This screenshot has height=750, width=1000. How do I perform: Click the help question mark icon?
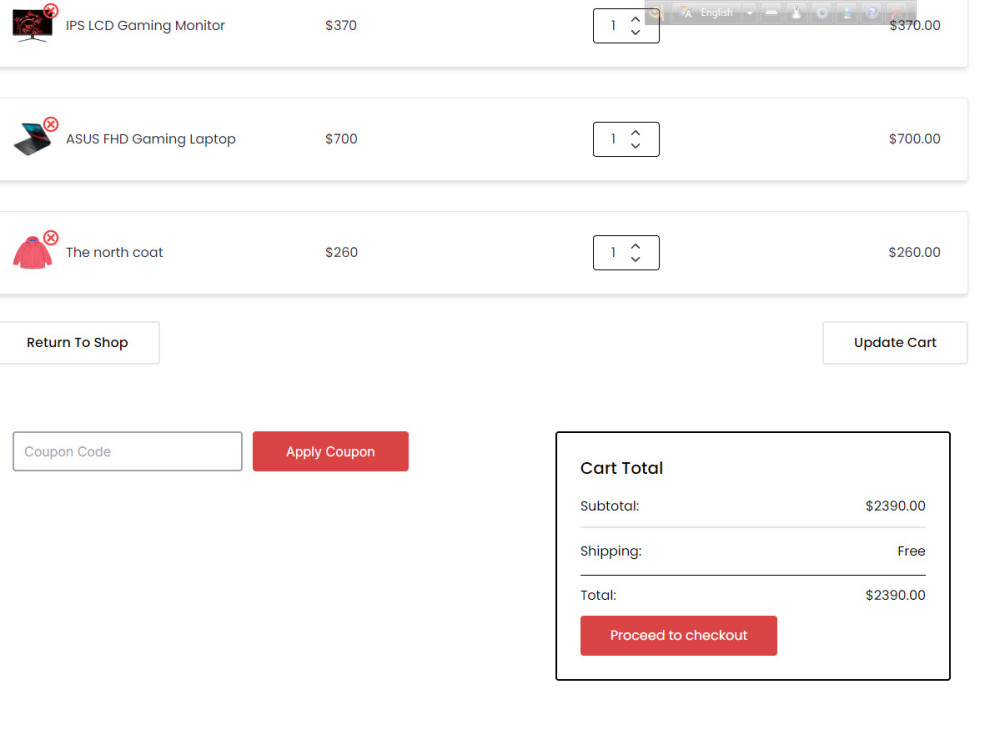tap(872, 13)
